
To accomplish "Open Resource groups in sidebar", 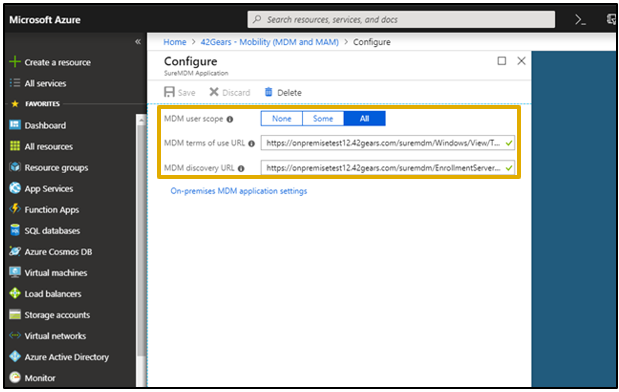I will click(x=56, y=167).
